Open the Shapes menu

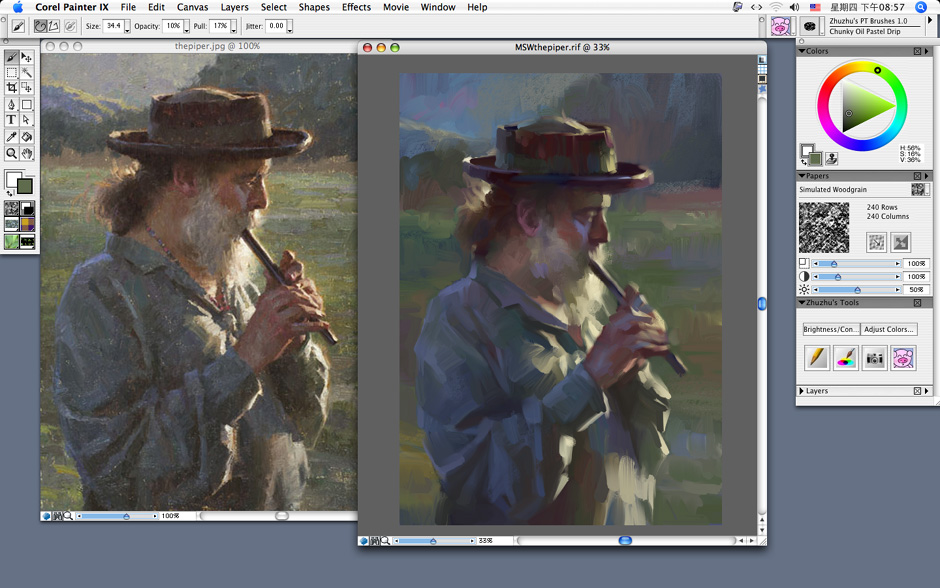314,7
